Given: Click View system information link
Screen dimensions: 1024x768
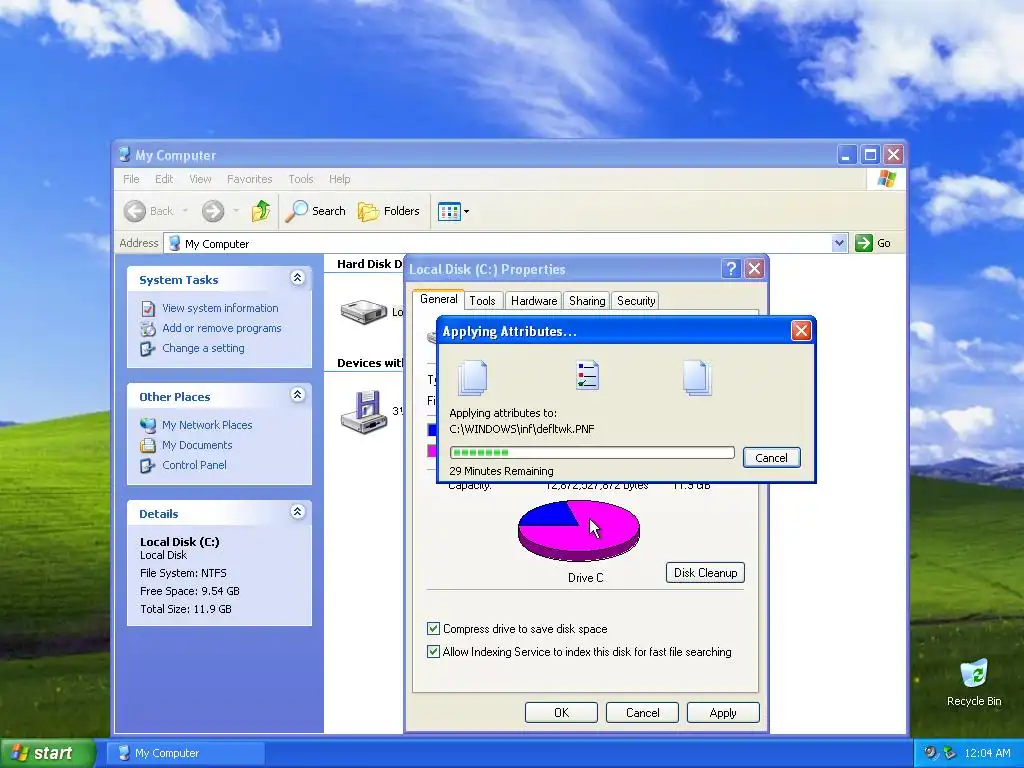Looking at the screenshot, I should tap(220, 308).
